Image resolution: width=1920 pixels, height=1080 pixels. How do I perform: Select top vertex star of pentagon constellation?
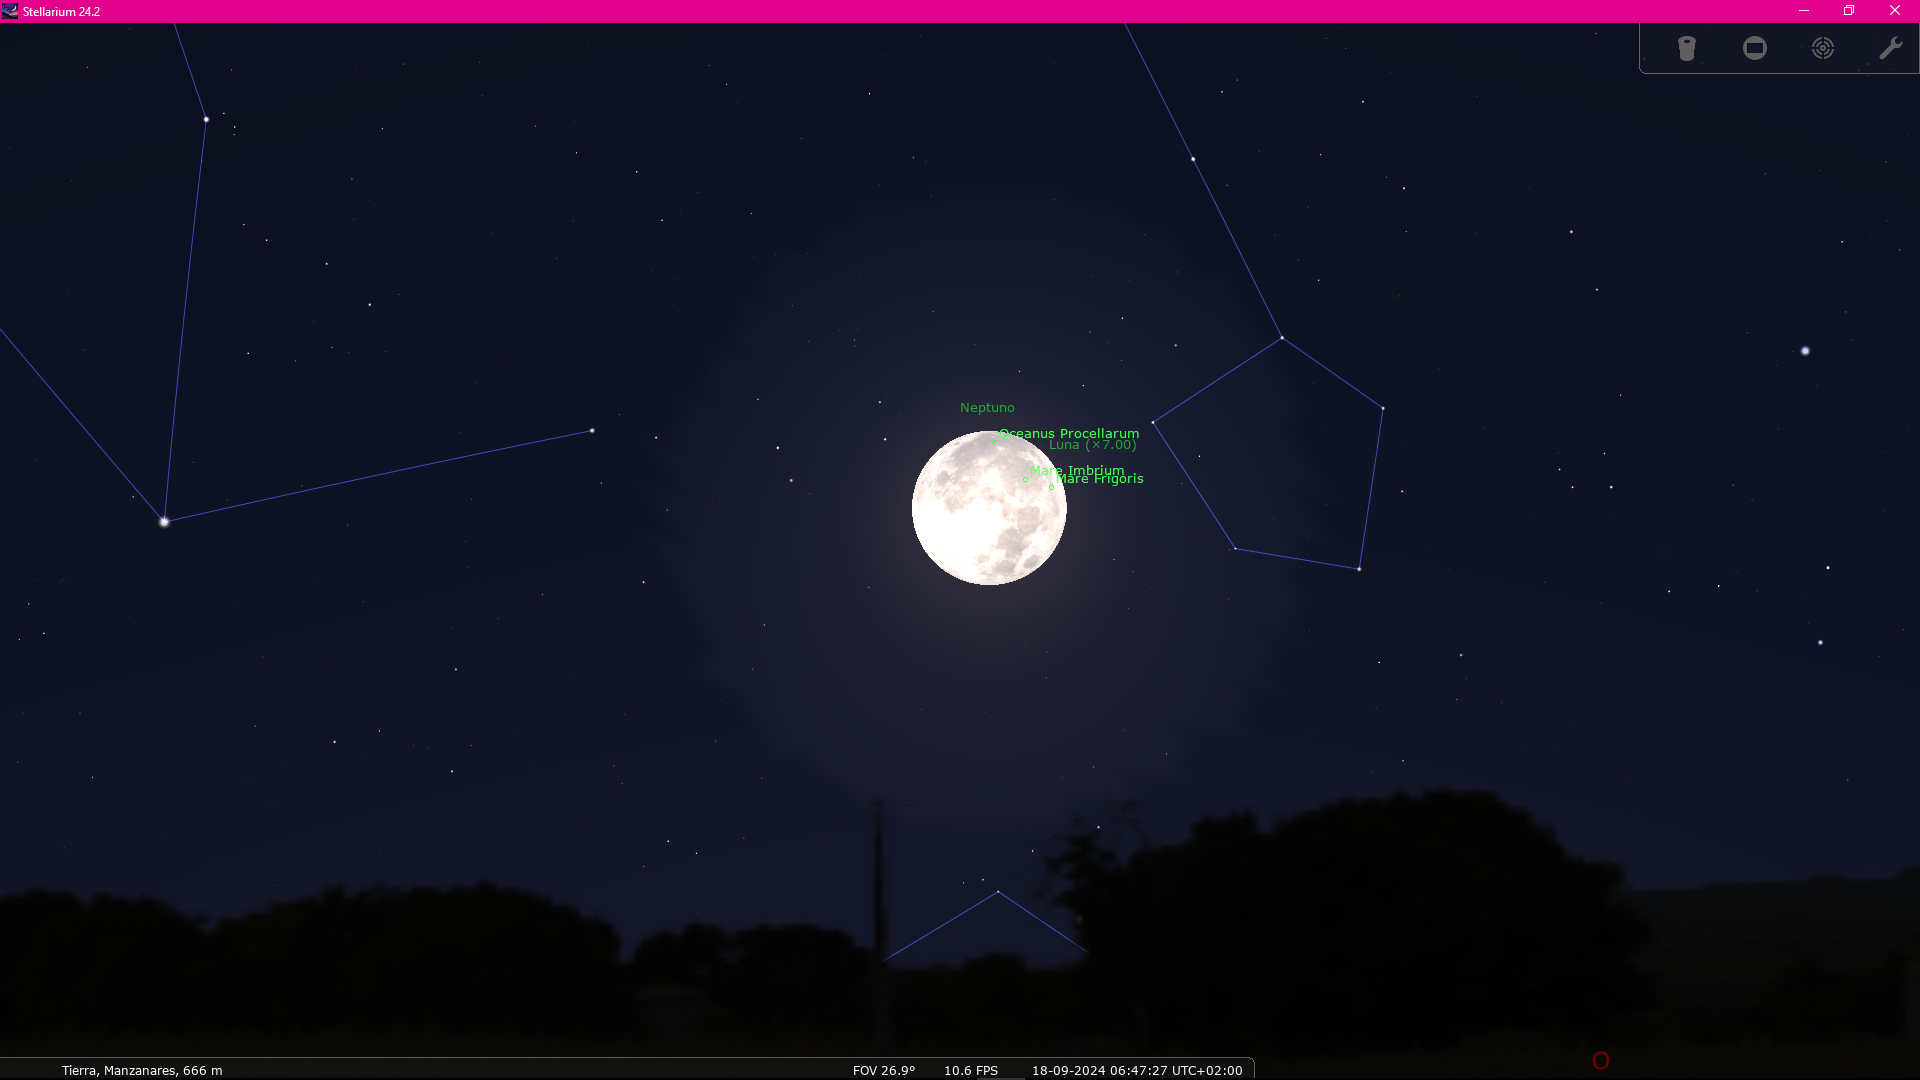pyautogui.click(x=1282, y=338)
